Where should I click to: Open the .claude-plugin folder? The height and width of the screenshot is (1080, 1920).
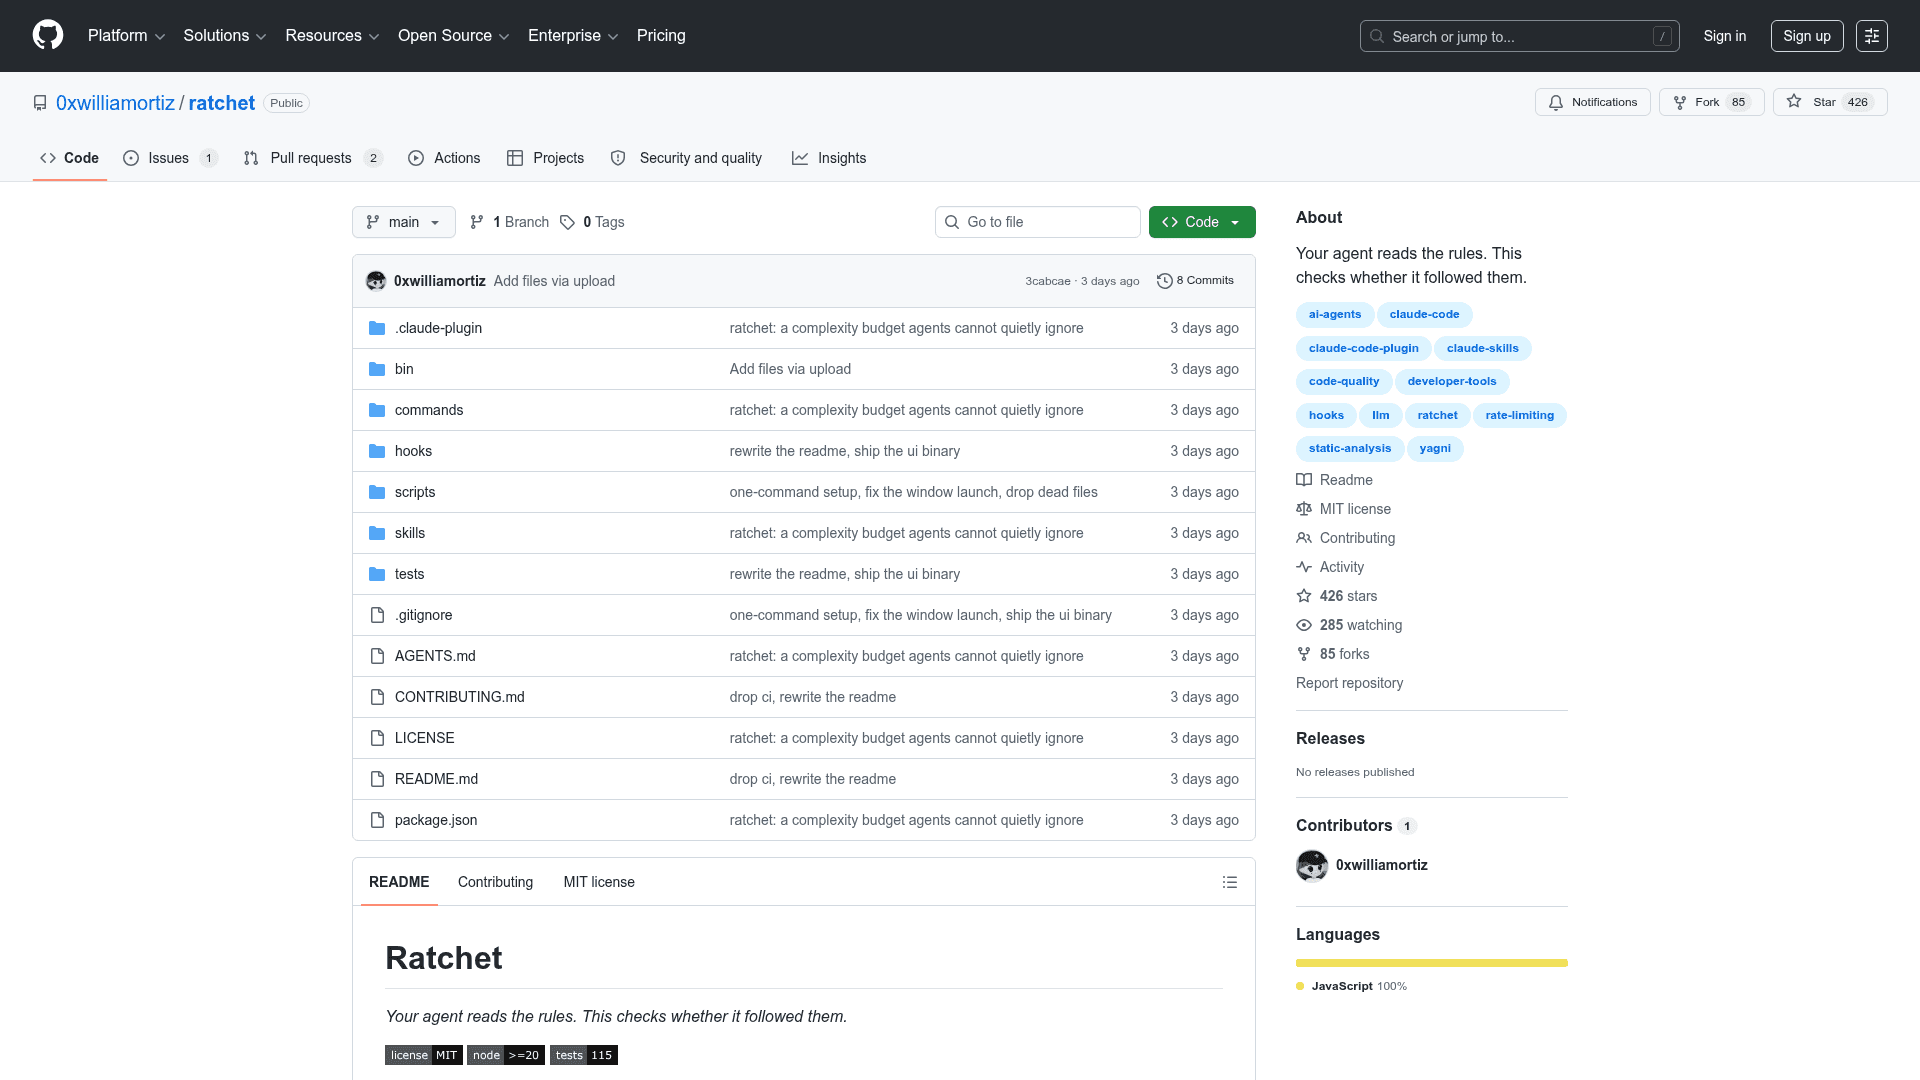438,328
